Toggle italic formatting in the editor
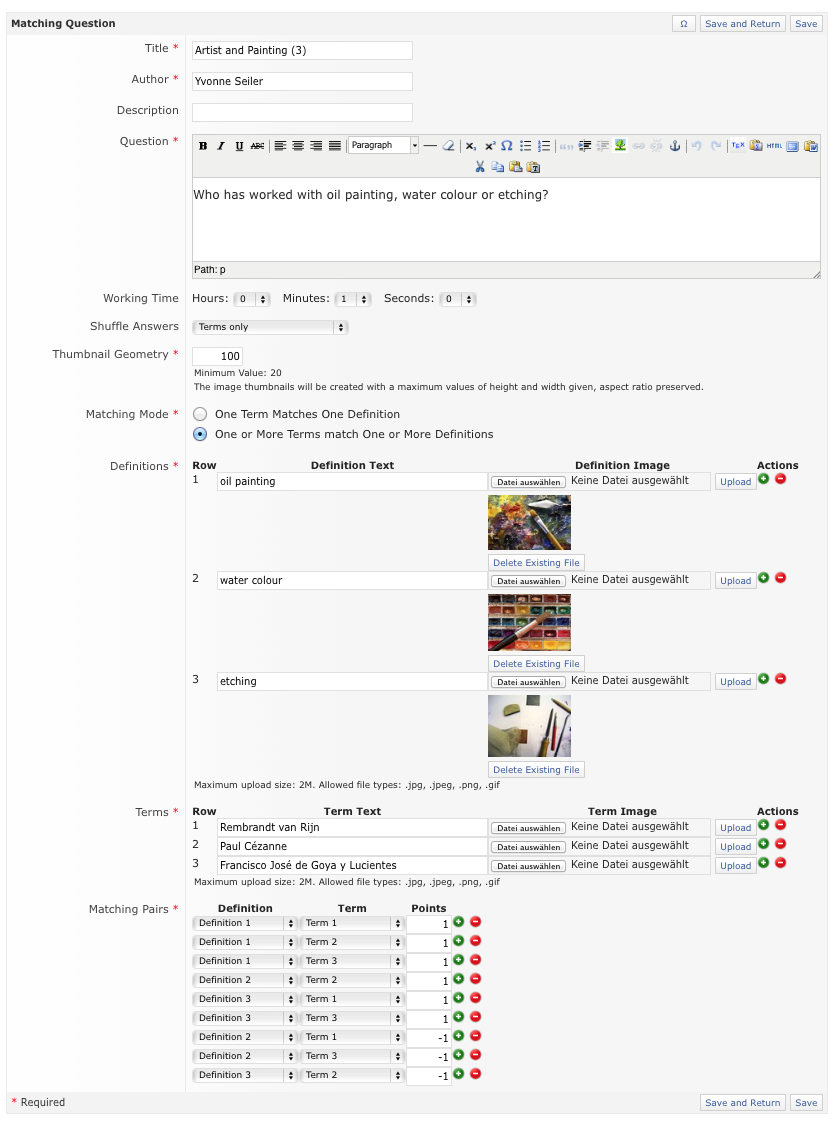 point(221,146)
